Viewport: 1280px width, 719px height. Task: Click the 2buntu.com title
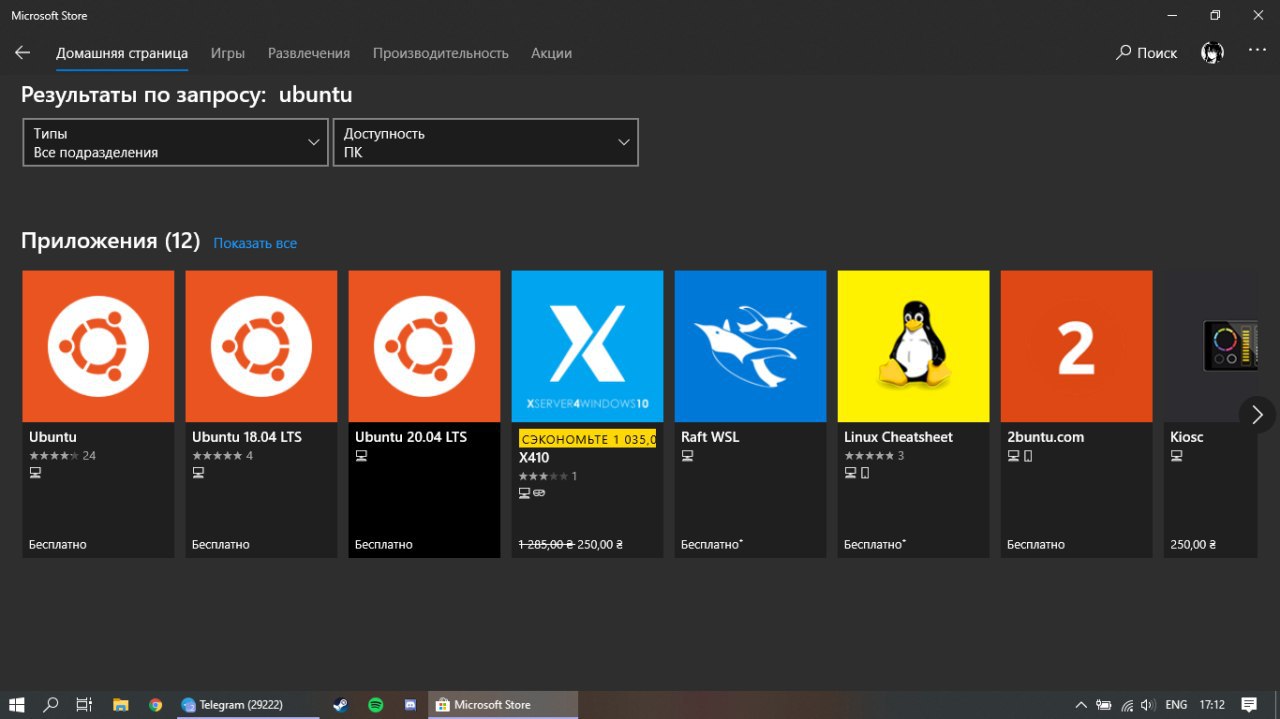(1045, 437)
